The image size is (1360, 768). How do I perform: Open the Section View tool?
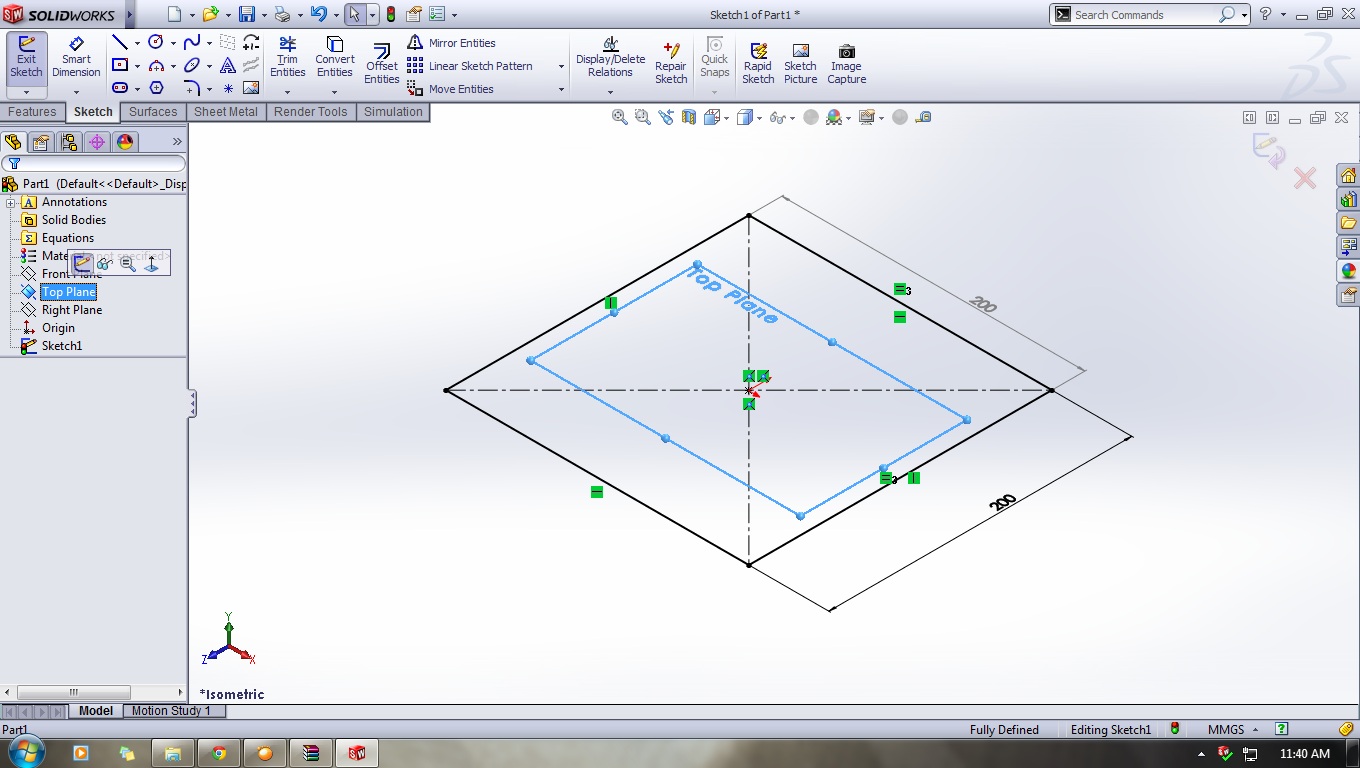coord(689,117)
